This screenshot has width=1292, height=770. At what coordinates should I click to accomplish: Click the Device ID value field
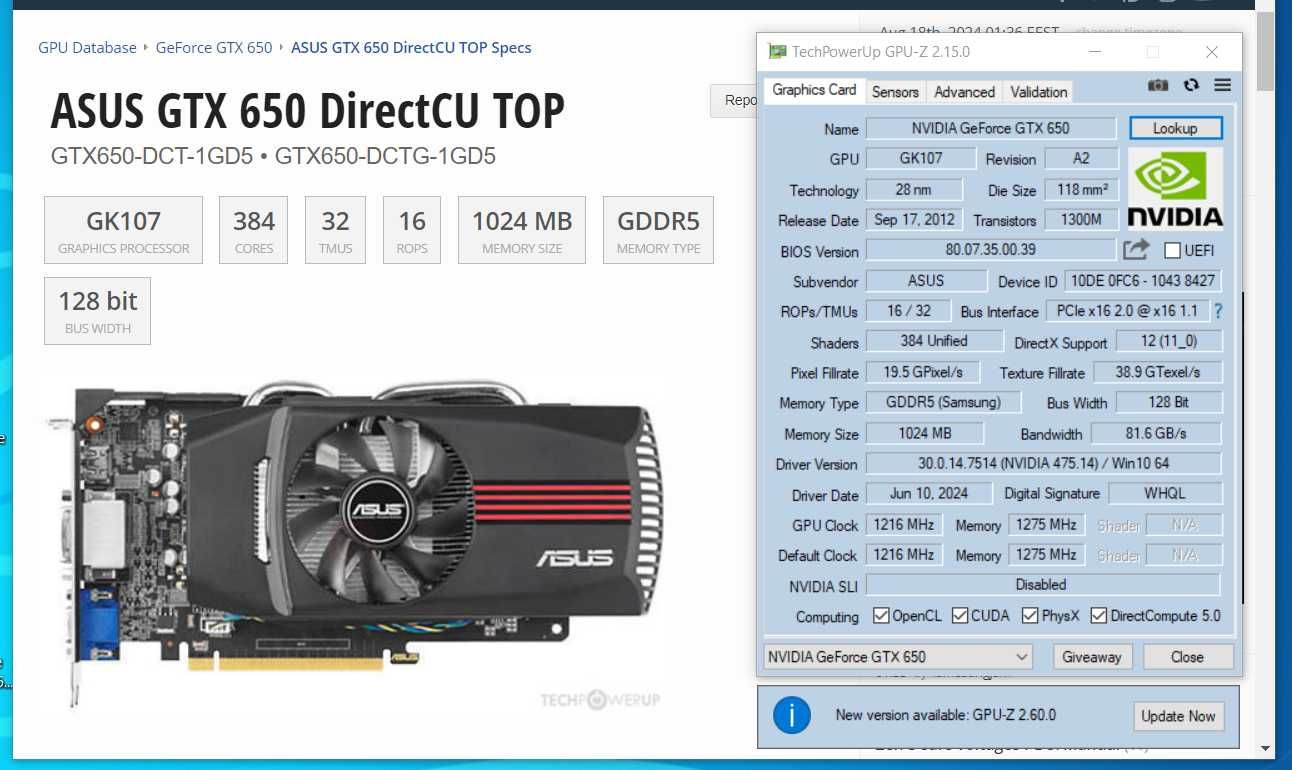coord(1142,281)
